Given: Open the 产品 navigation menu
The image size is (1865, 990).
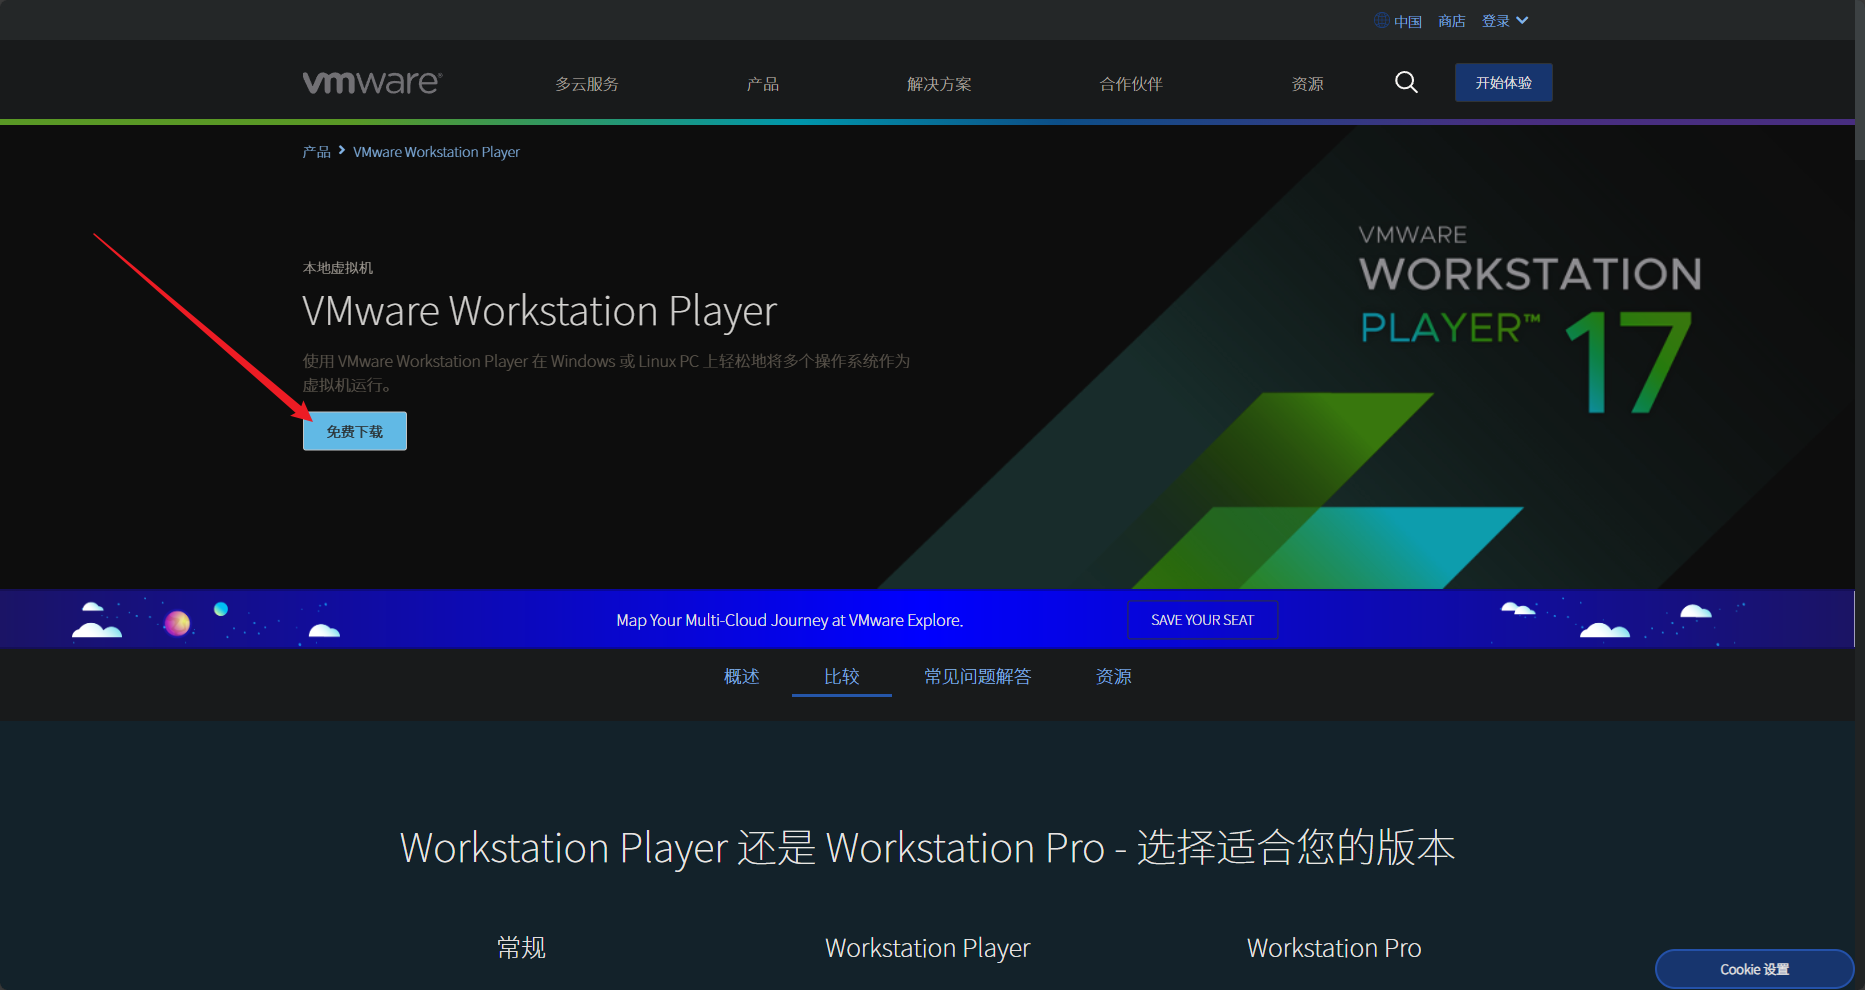Looking at the screenshot, I should [763, 84].
